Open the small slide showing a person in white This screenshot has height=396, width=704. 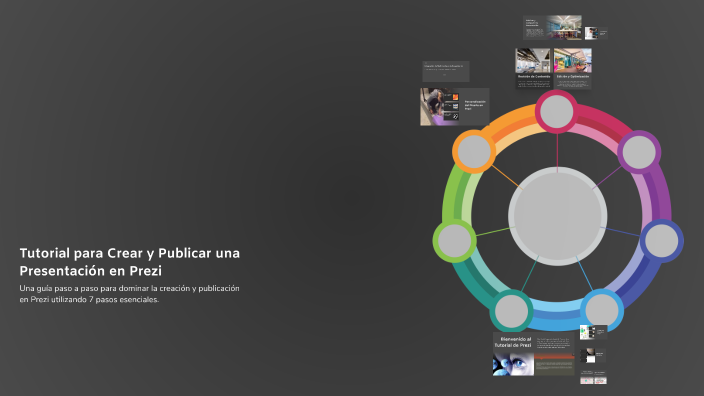[596, 33]
